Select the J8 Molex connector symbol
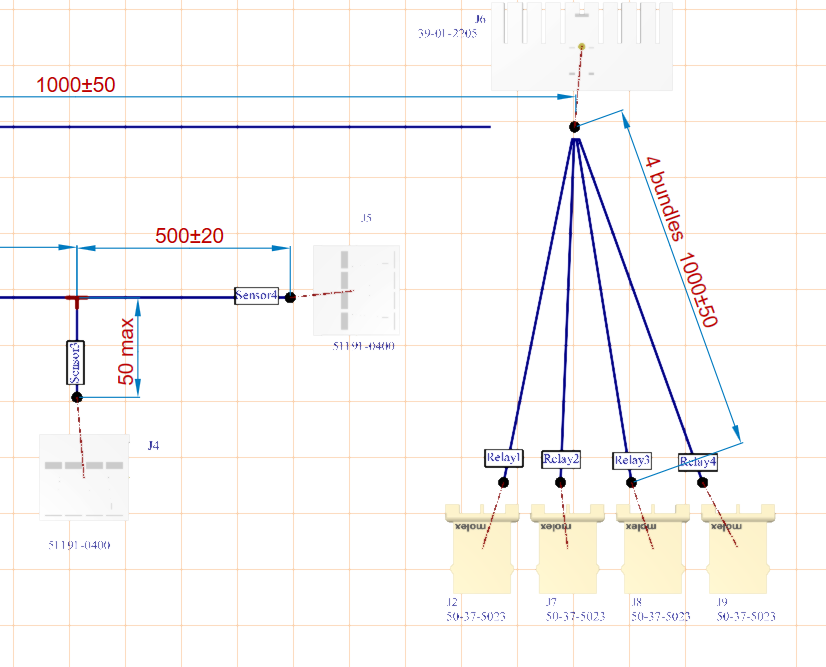 [651, 548]
